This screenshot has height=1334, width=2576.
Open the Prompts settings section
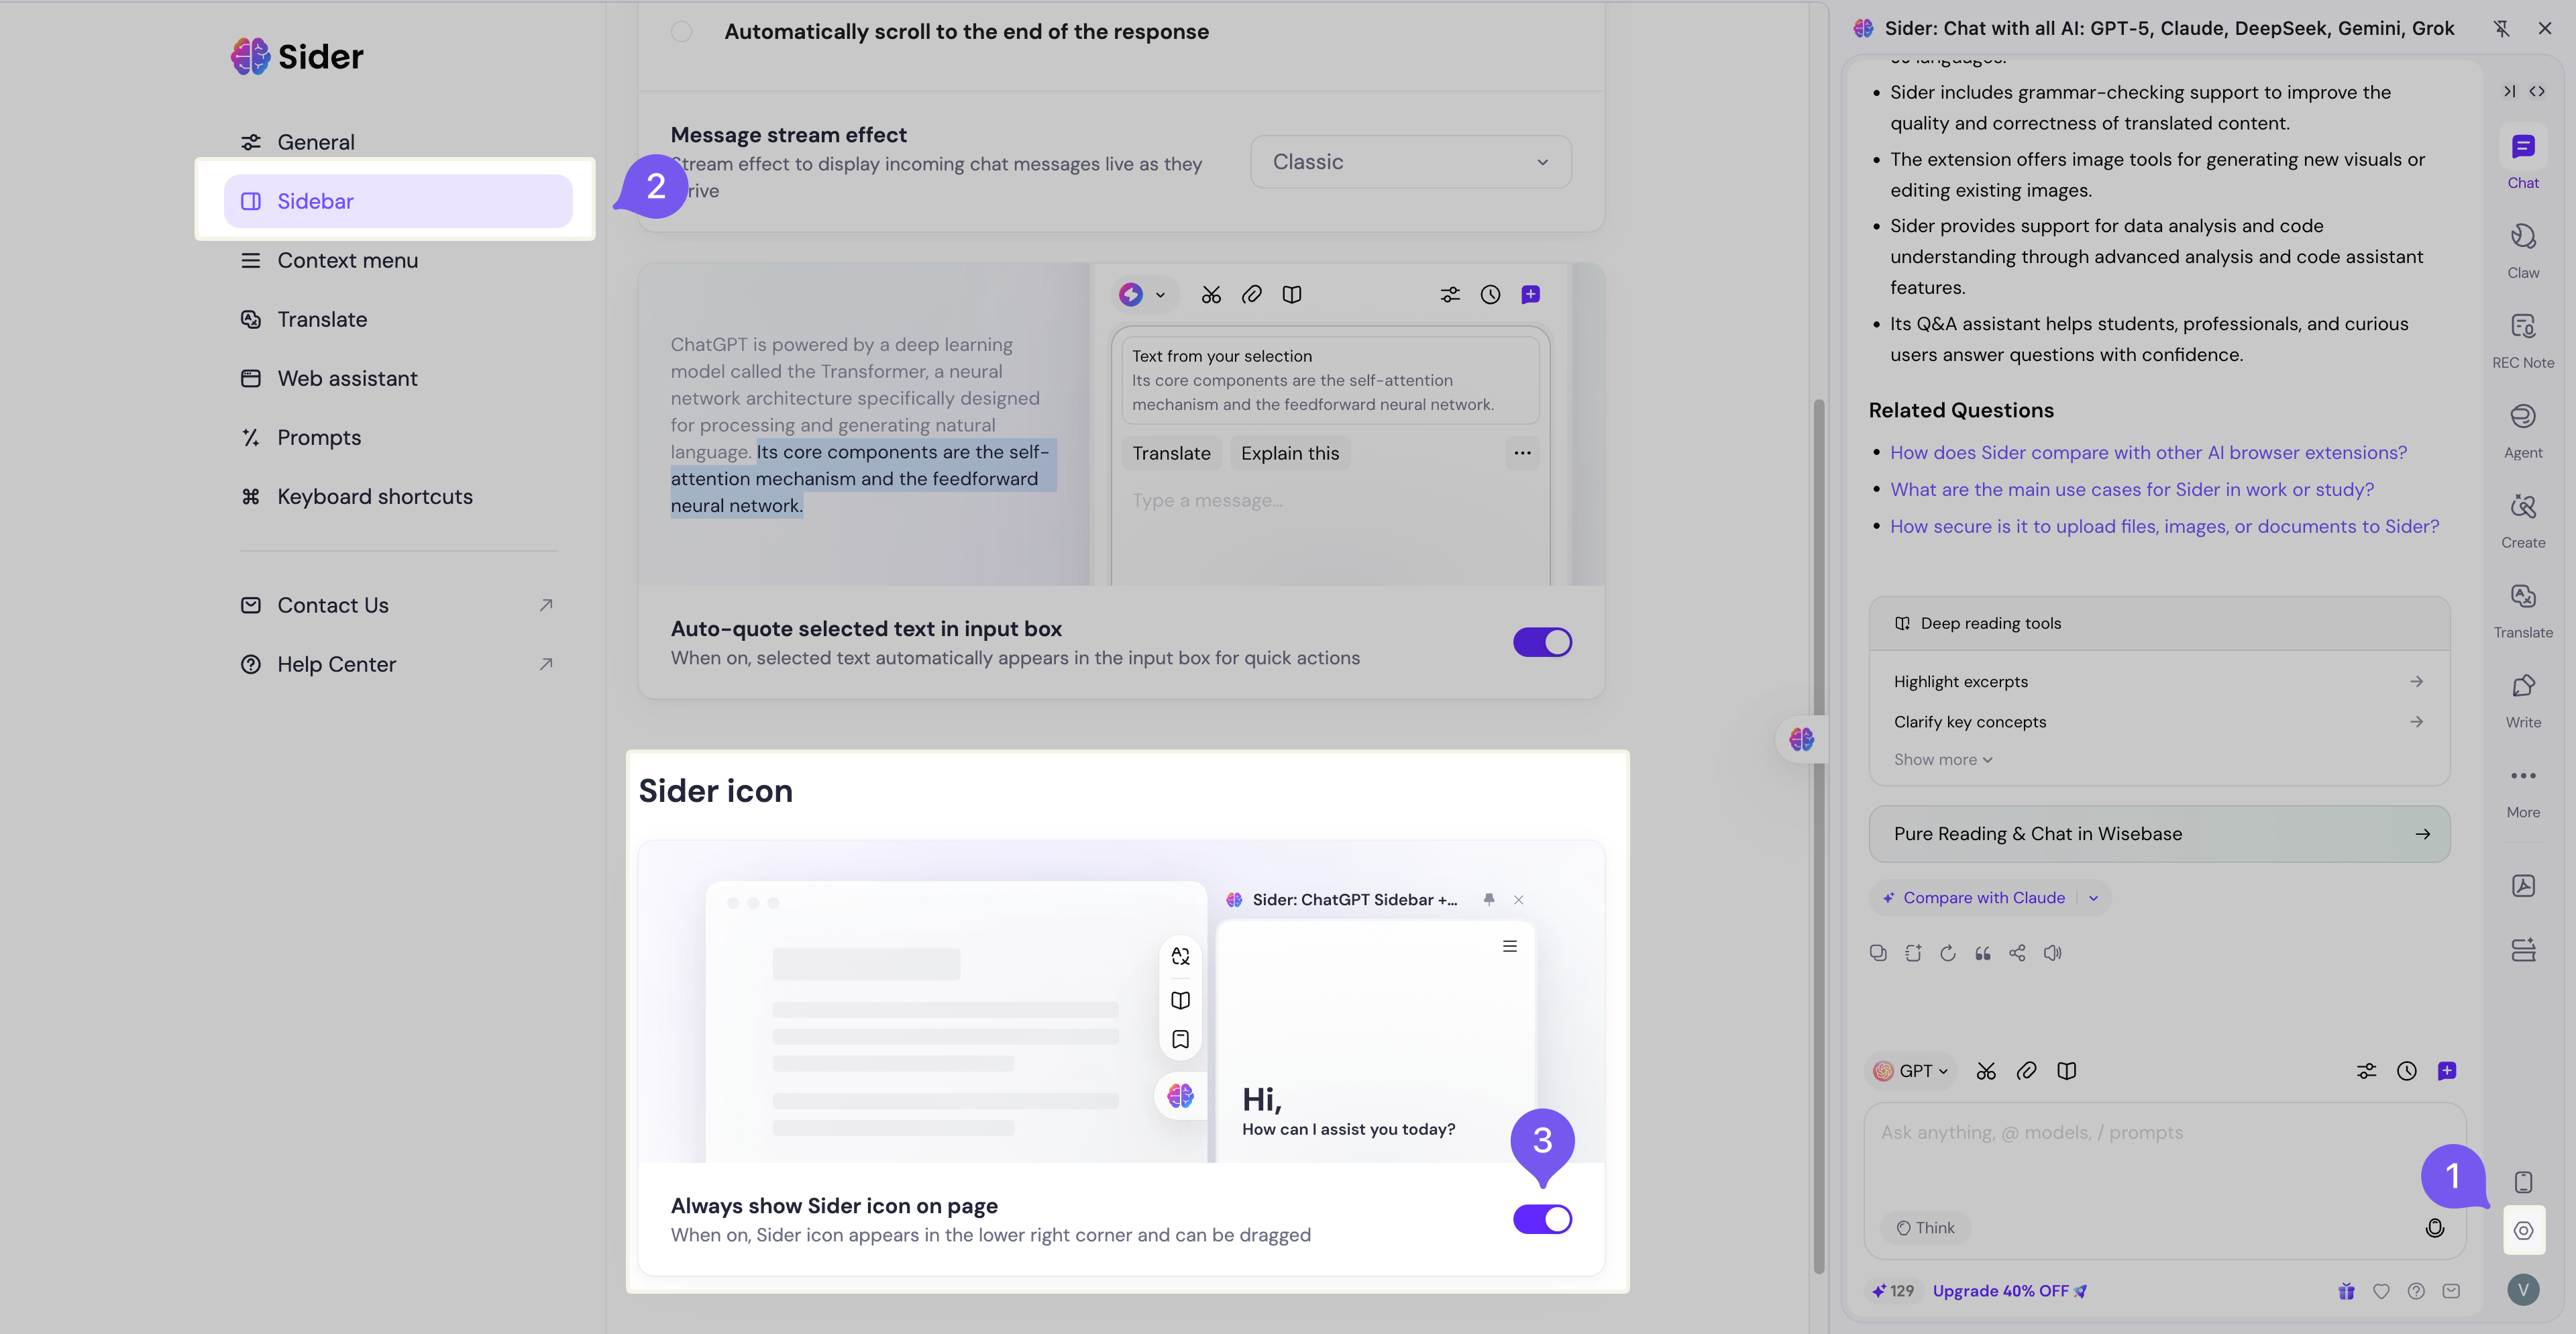398,437
